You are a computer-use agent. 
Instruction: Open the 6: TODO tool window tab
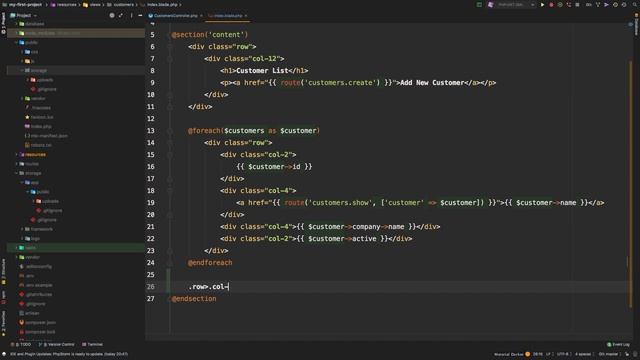coord(21,344)
